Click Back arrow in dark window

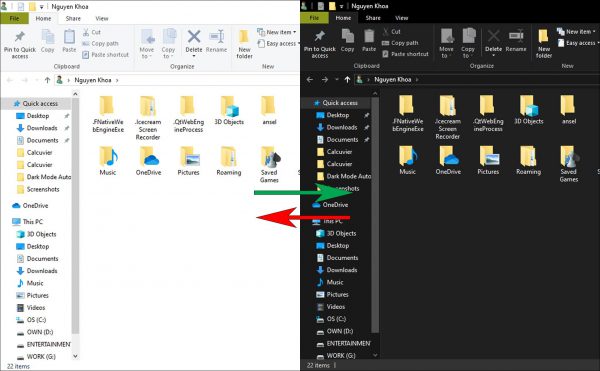point(310,80)
